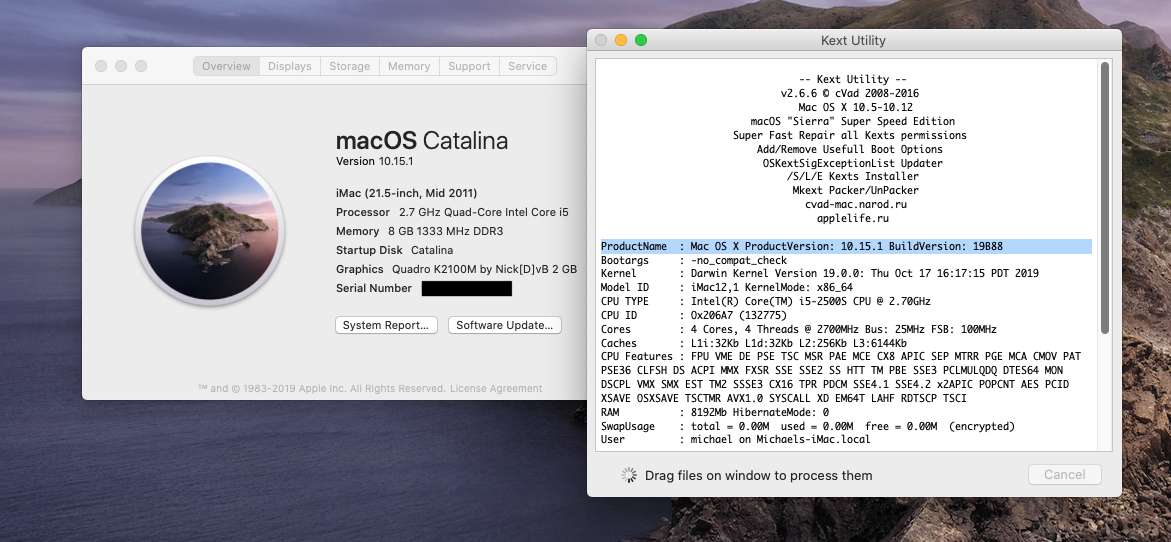Image resolution: width=1171 pixels, height=542 pixels.
Task: Click the Software Update button
Action: (x=504, y=325)
